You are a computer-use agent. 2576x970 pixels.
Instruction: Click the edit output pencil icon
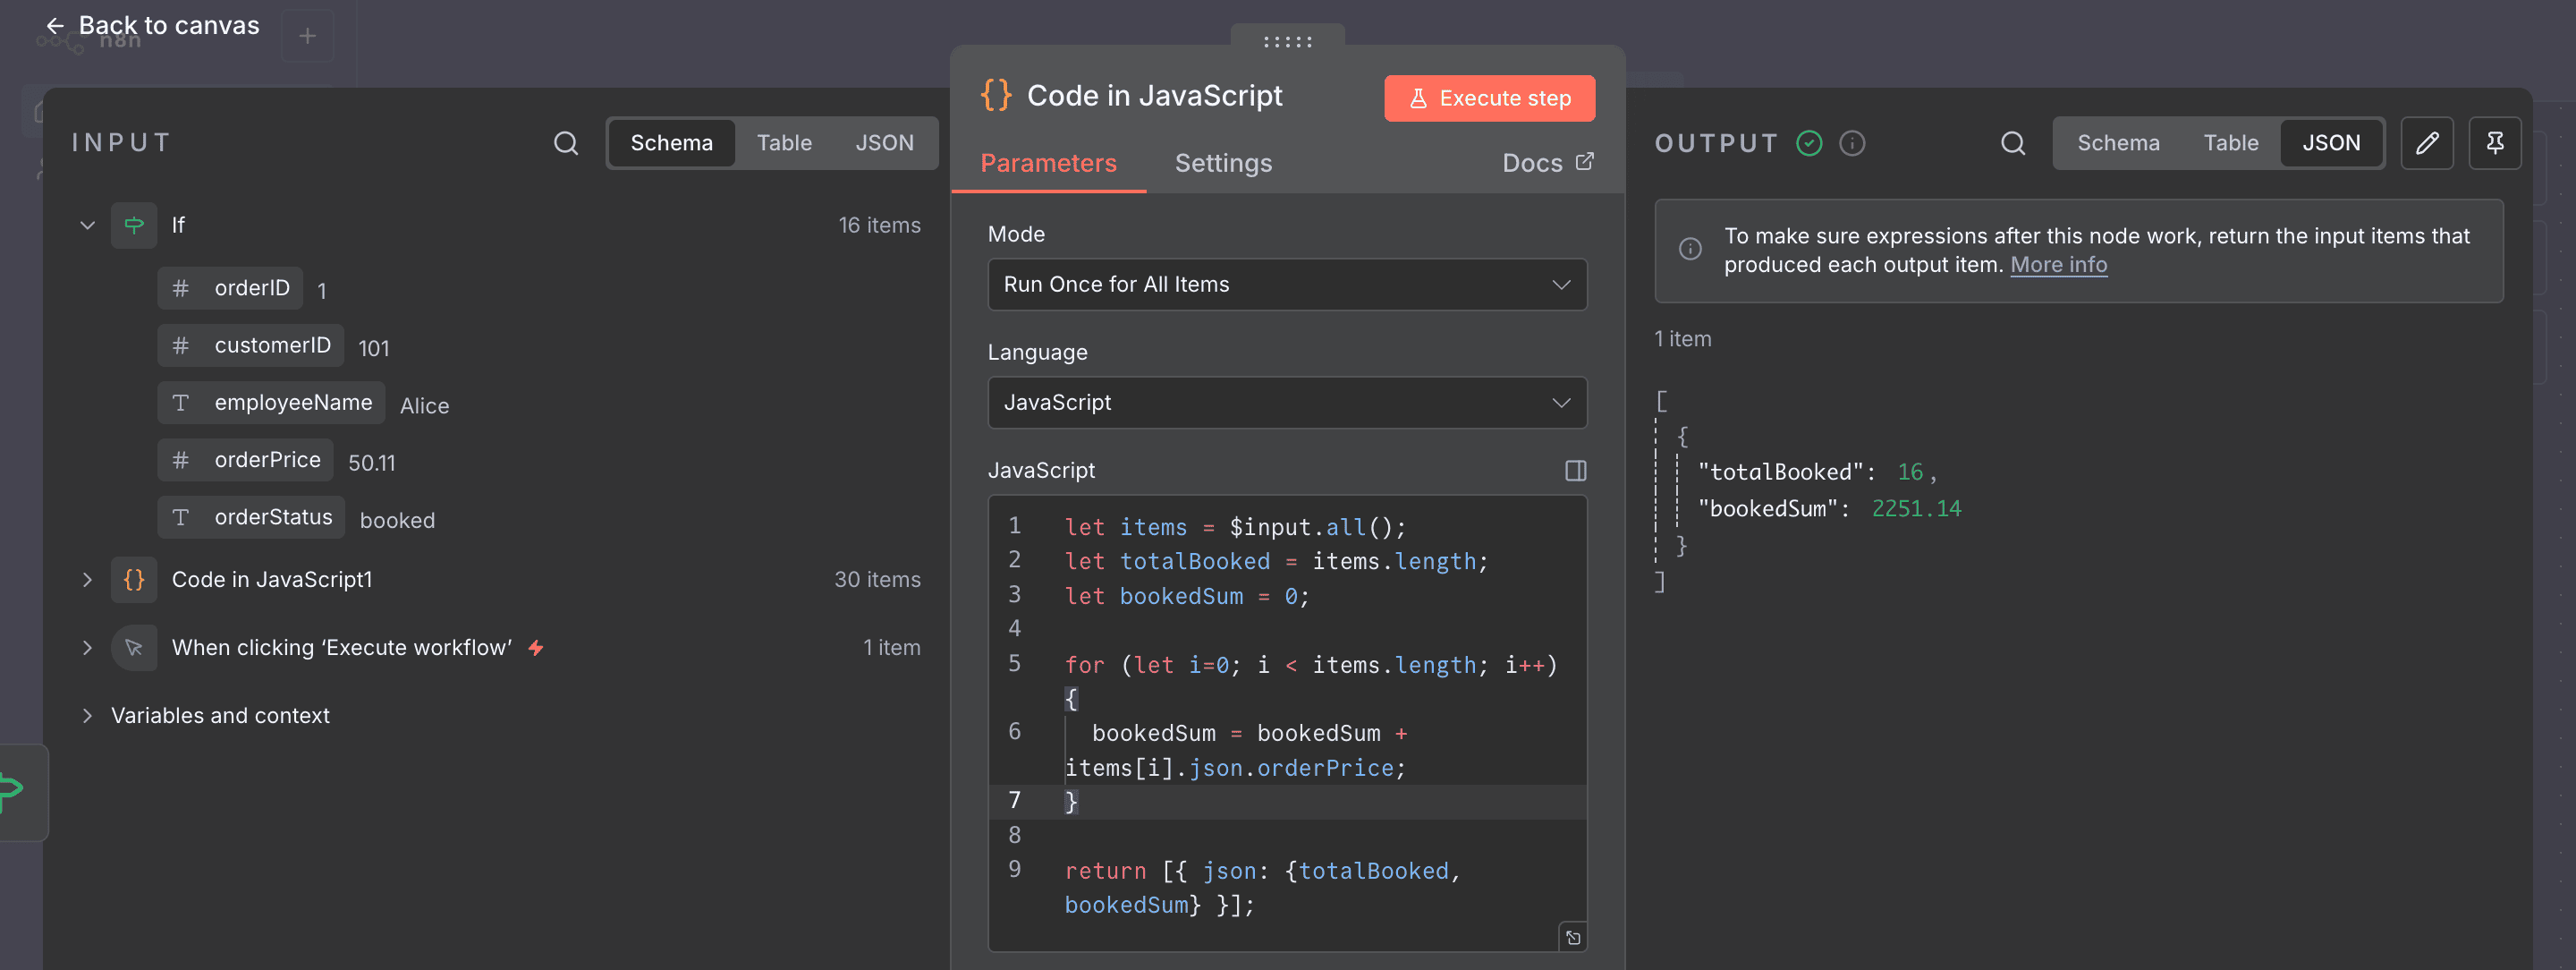click(x=2427, y=143)
